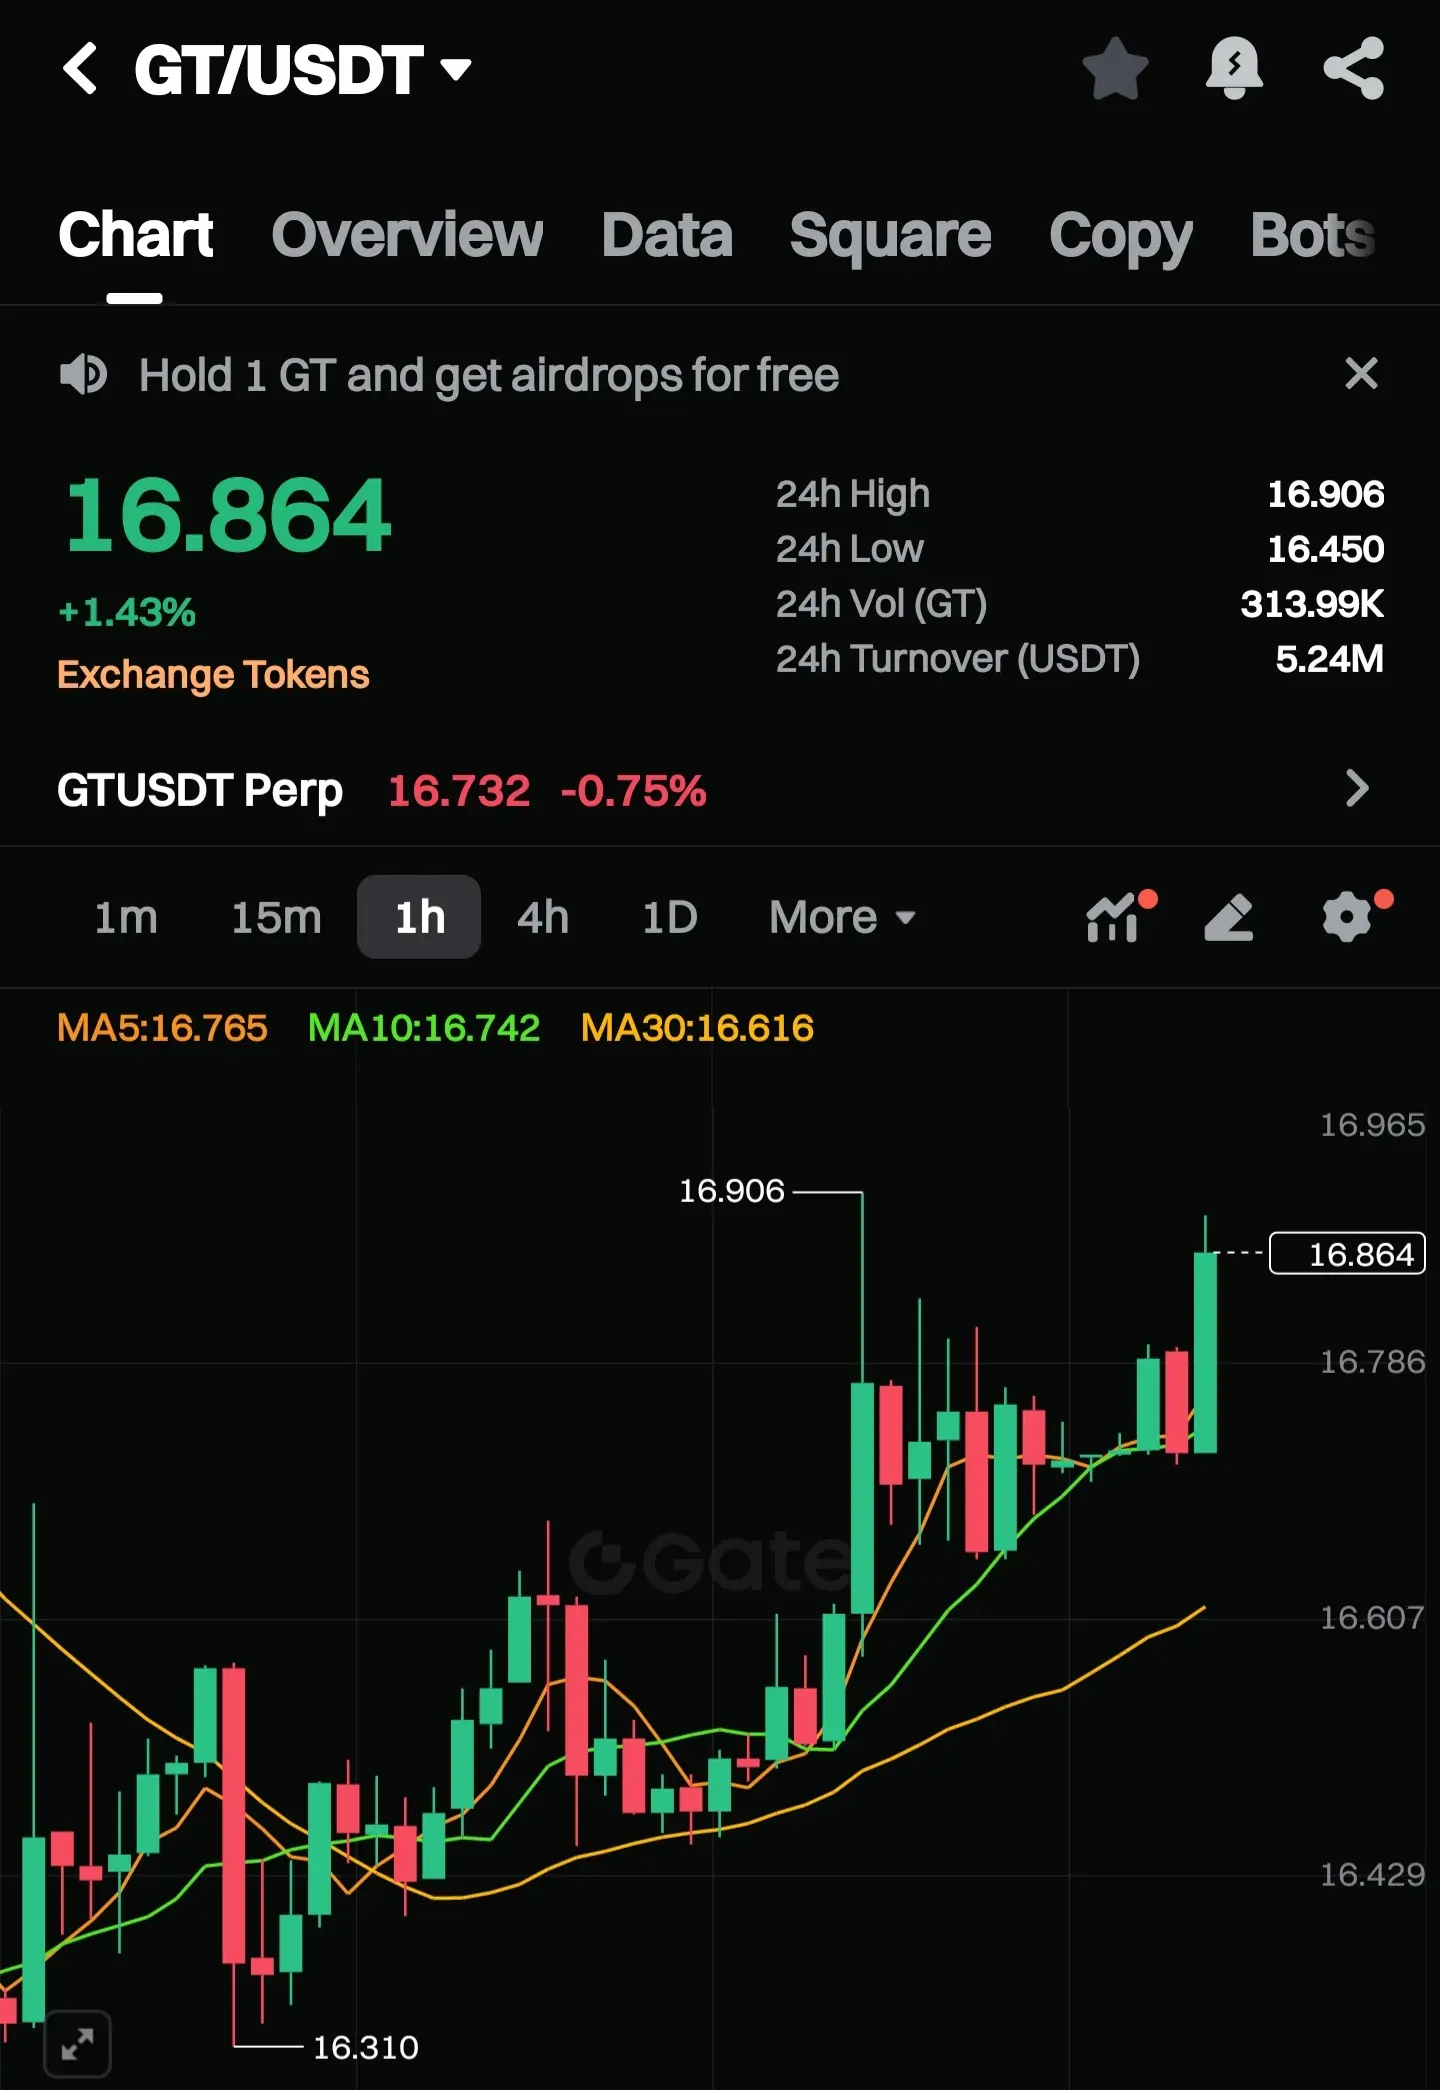Open the Square tab
The height and width of the screenshot is (2090, 1440).
tap(890, 237)
